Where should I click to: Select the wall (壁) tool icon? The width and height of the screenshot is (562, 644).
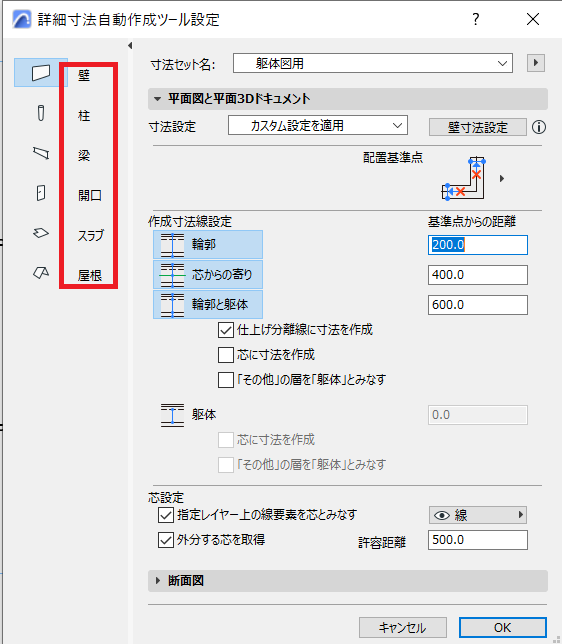point(41,73)
